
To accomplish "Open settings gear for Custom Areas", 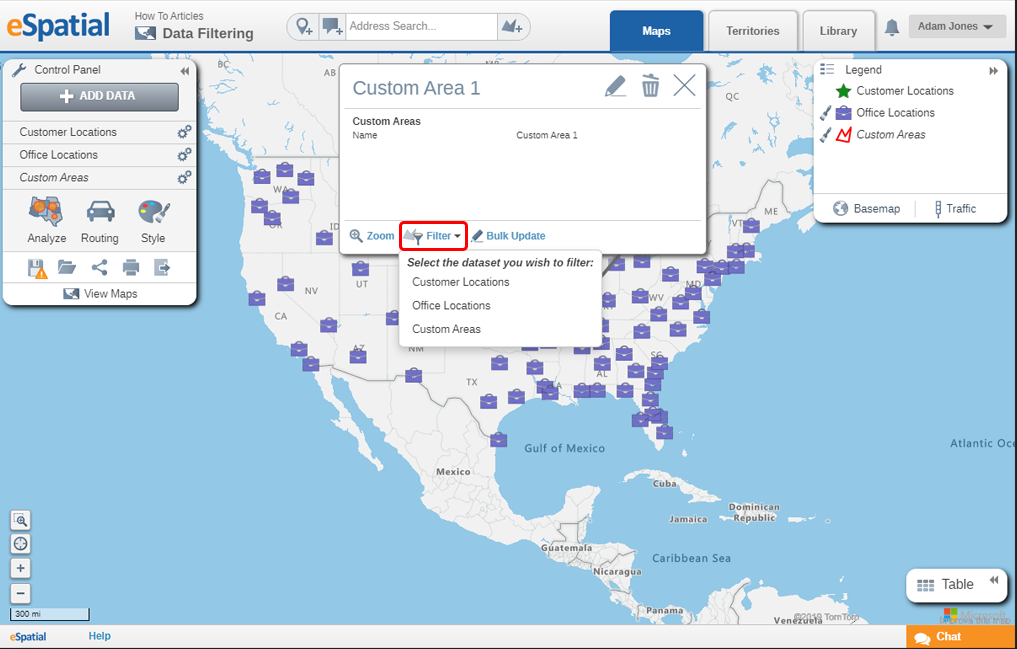I will coord(184,178).
